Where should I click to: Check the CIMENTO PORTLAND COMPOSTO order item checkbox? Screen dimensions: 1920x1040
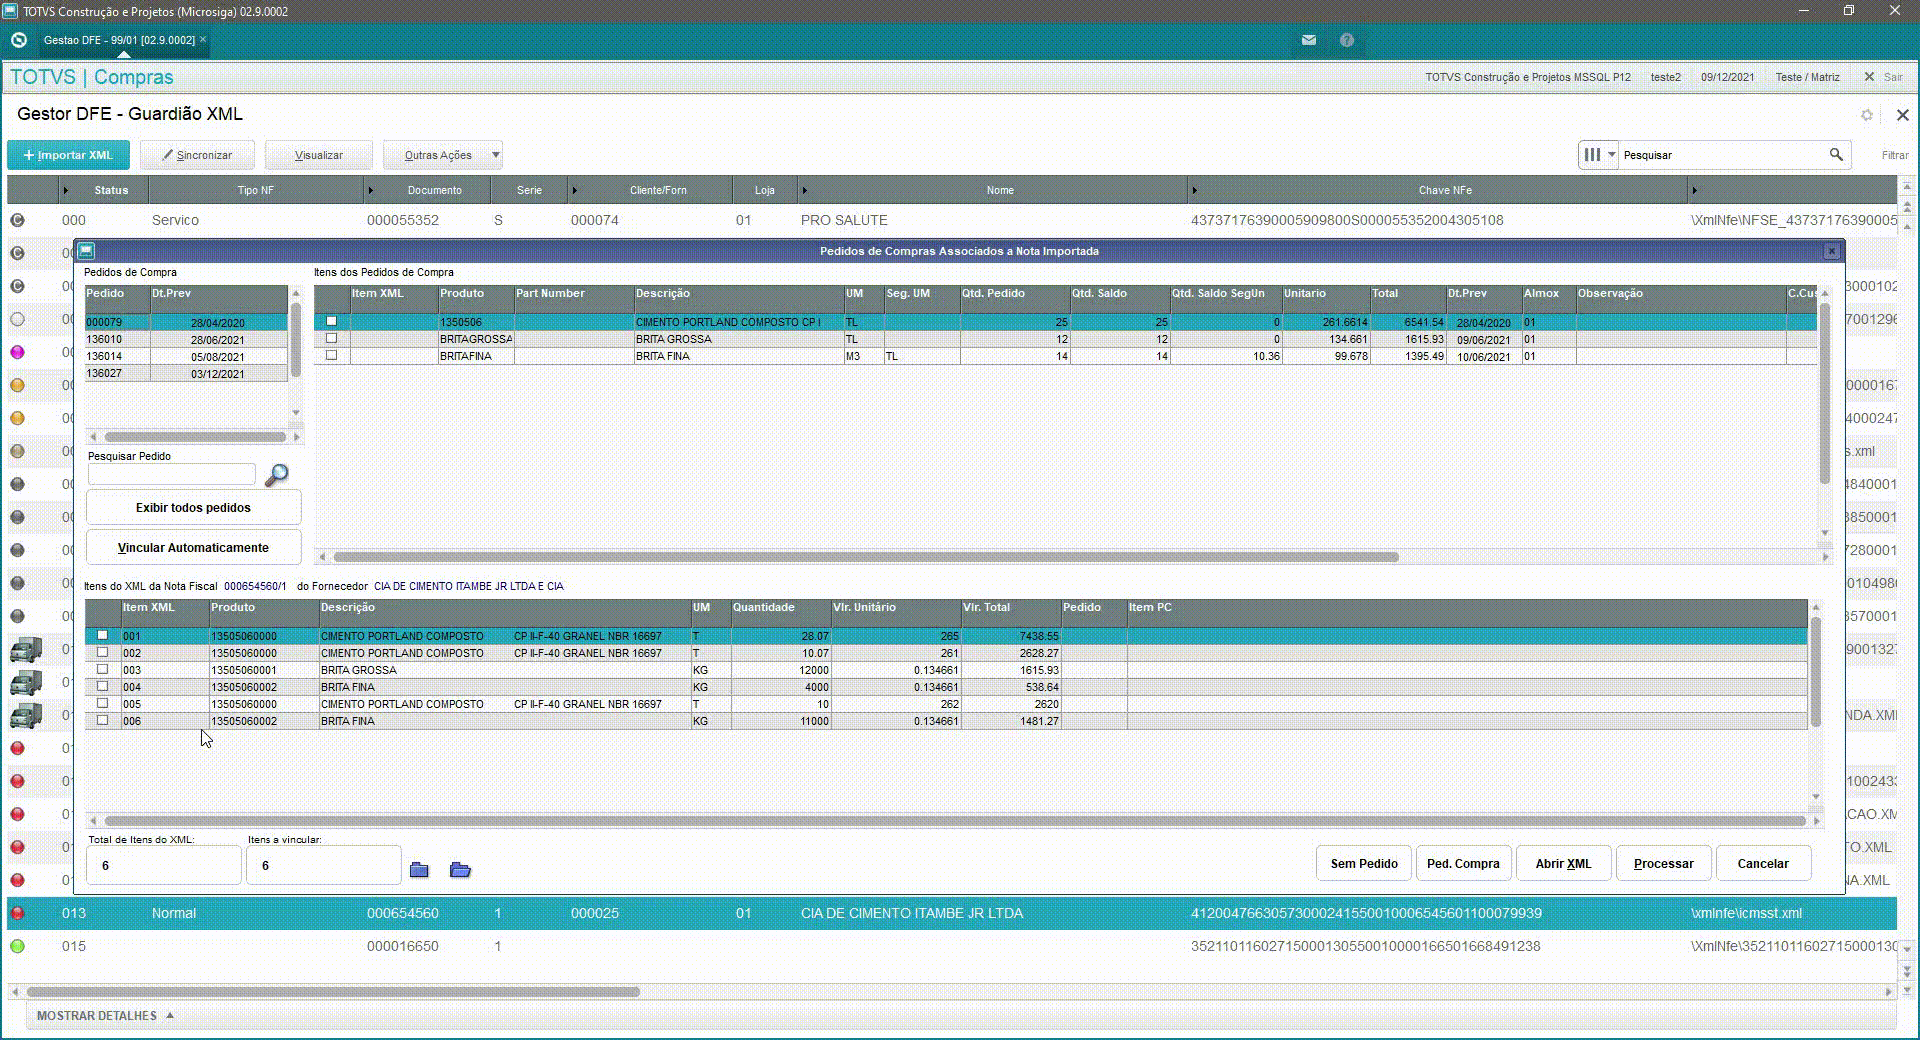click(331, 322)
